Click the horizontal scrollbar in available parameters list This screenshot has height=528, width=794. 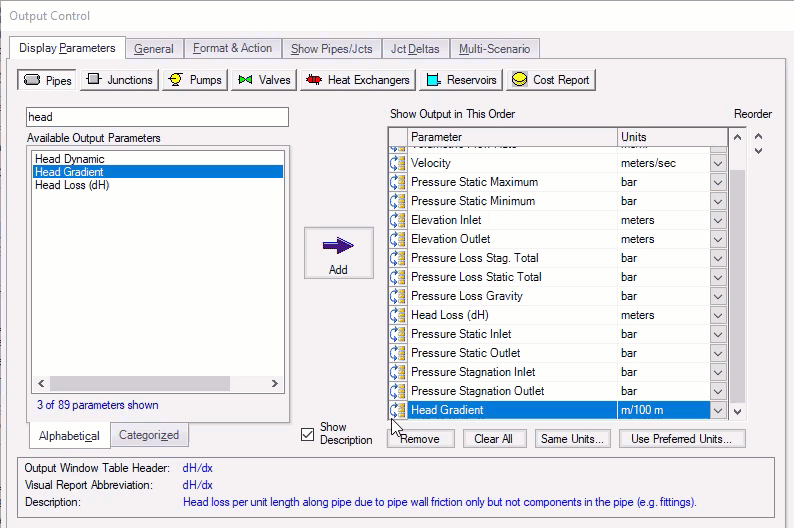click(x=140, y=384)
